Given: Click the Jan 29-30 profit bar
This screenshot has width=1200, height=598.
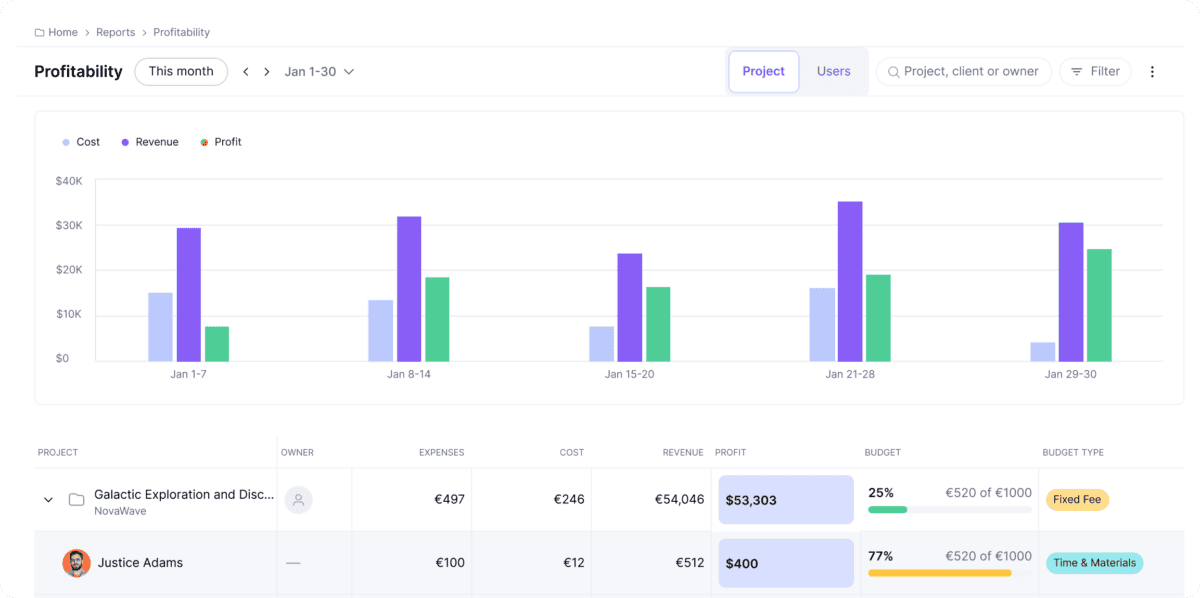Looking at the screenshot, I should coord(1099,305).
